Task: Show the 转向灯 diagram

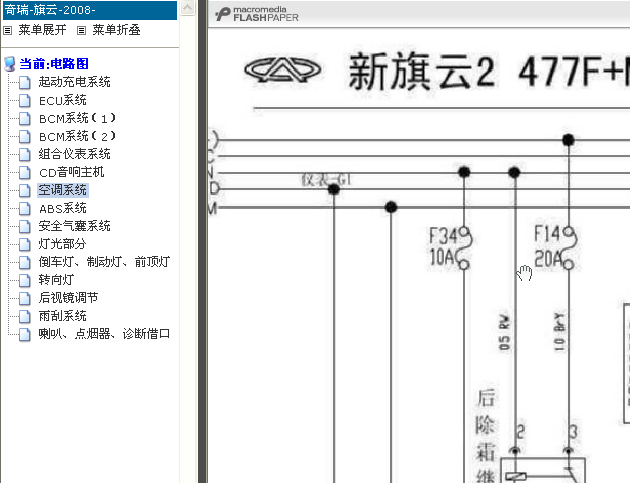Action: pyautogui.click(x=56, y=280)
